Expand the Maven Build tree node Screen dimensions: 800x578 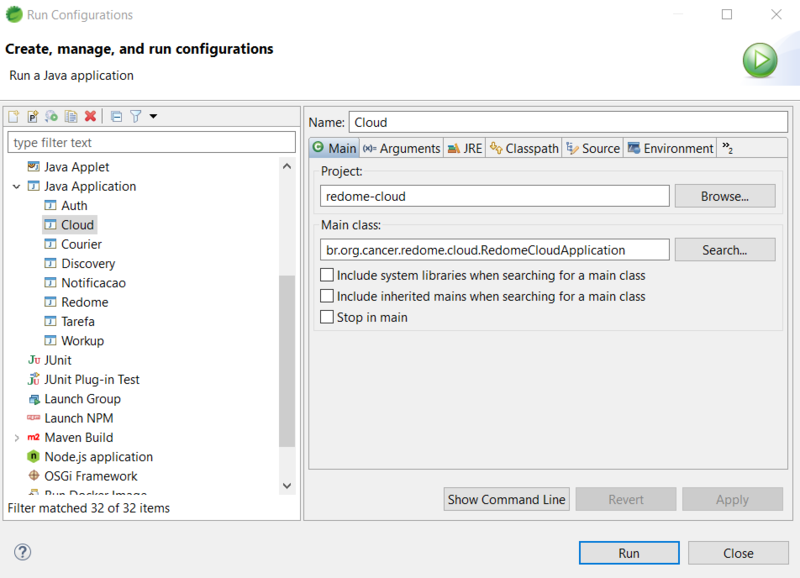point(17,437)
